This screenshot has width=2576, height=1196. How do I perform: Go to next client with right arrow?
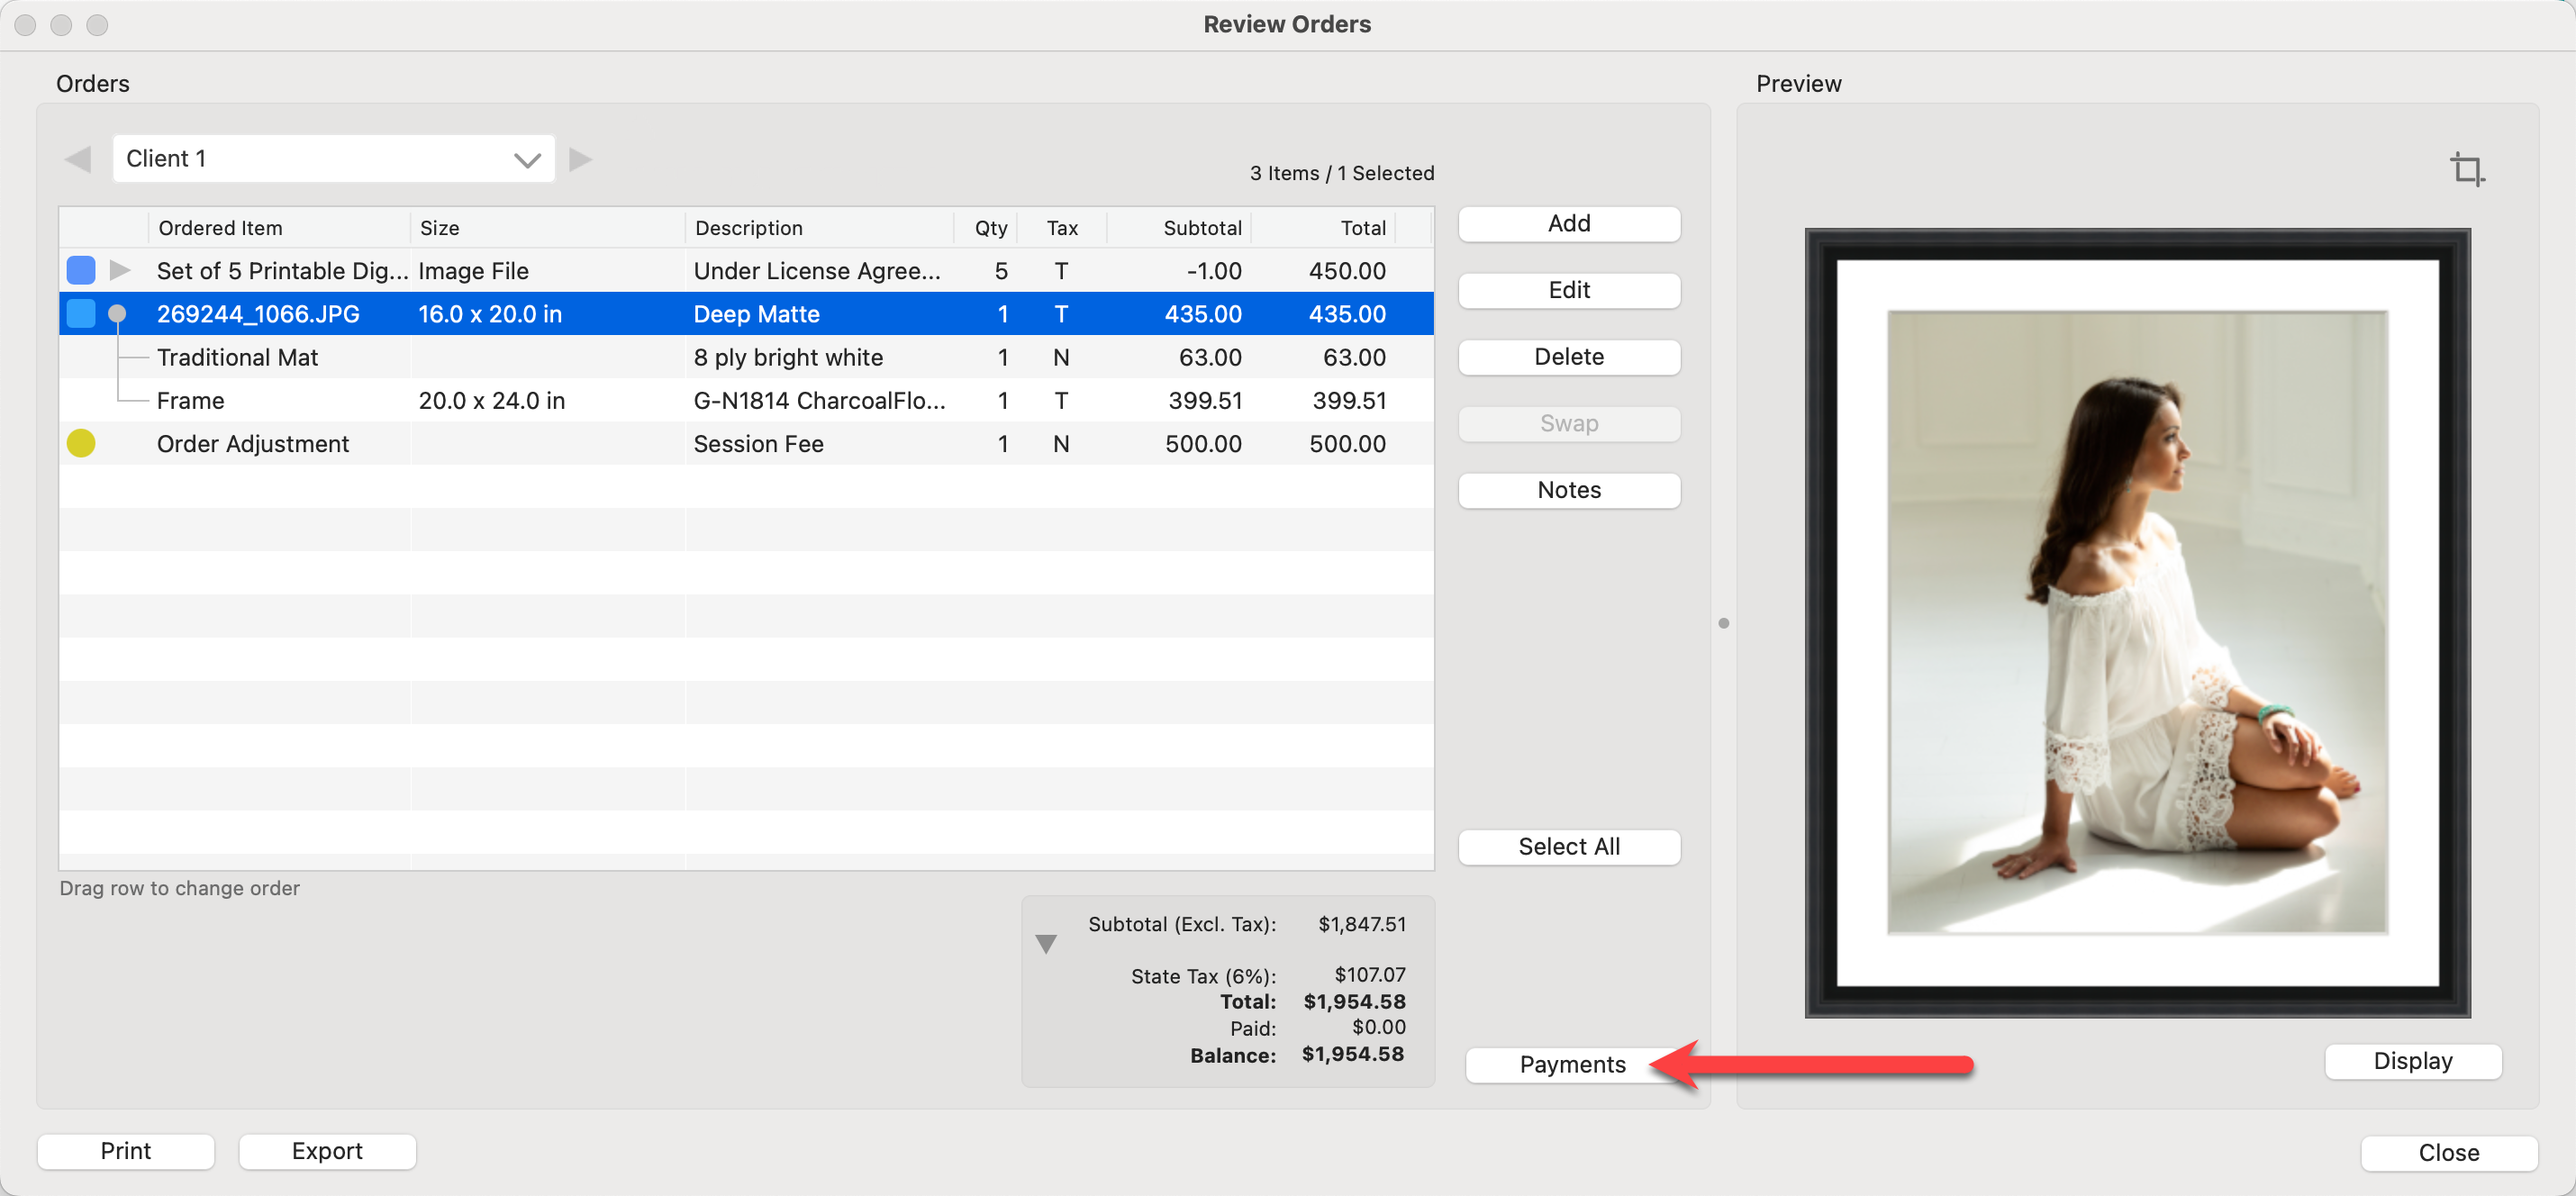(580, 159)
